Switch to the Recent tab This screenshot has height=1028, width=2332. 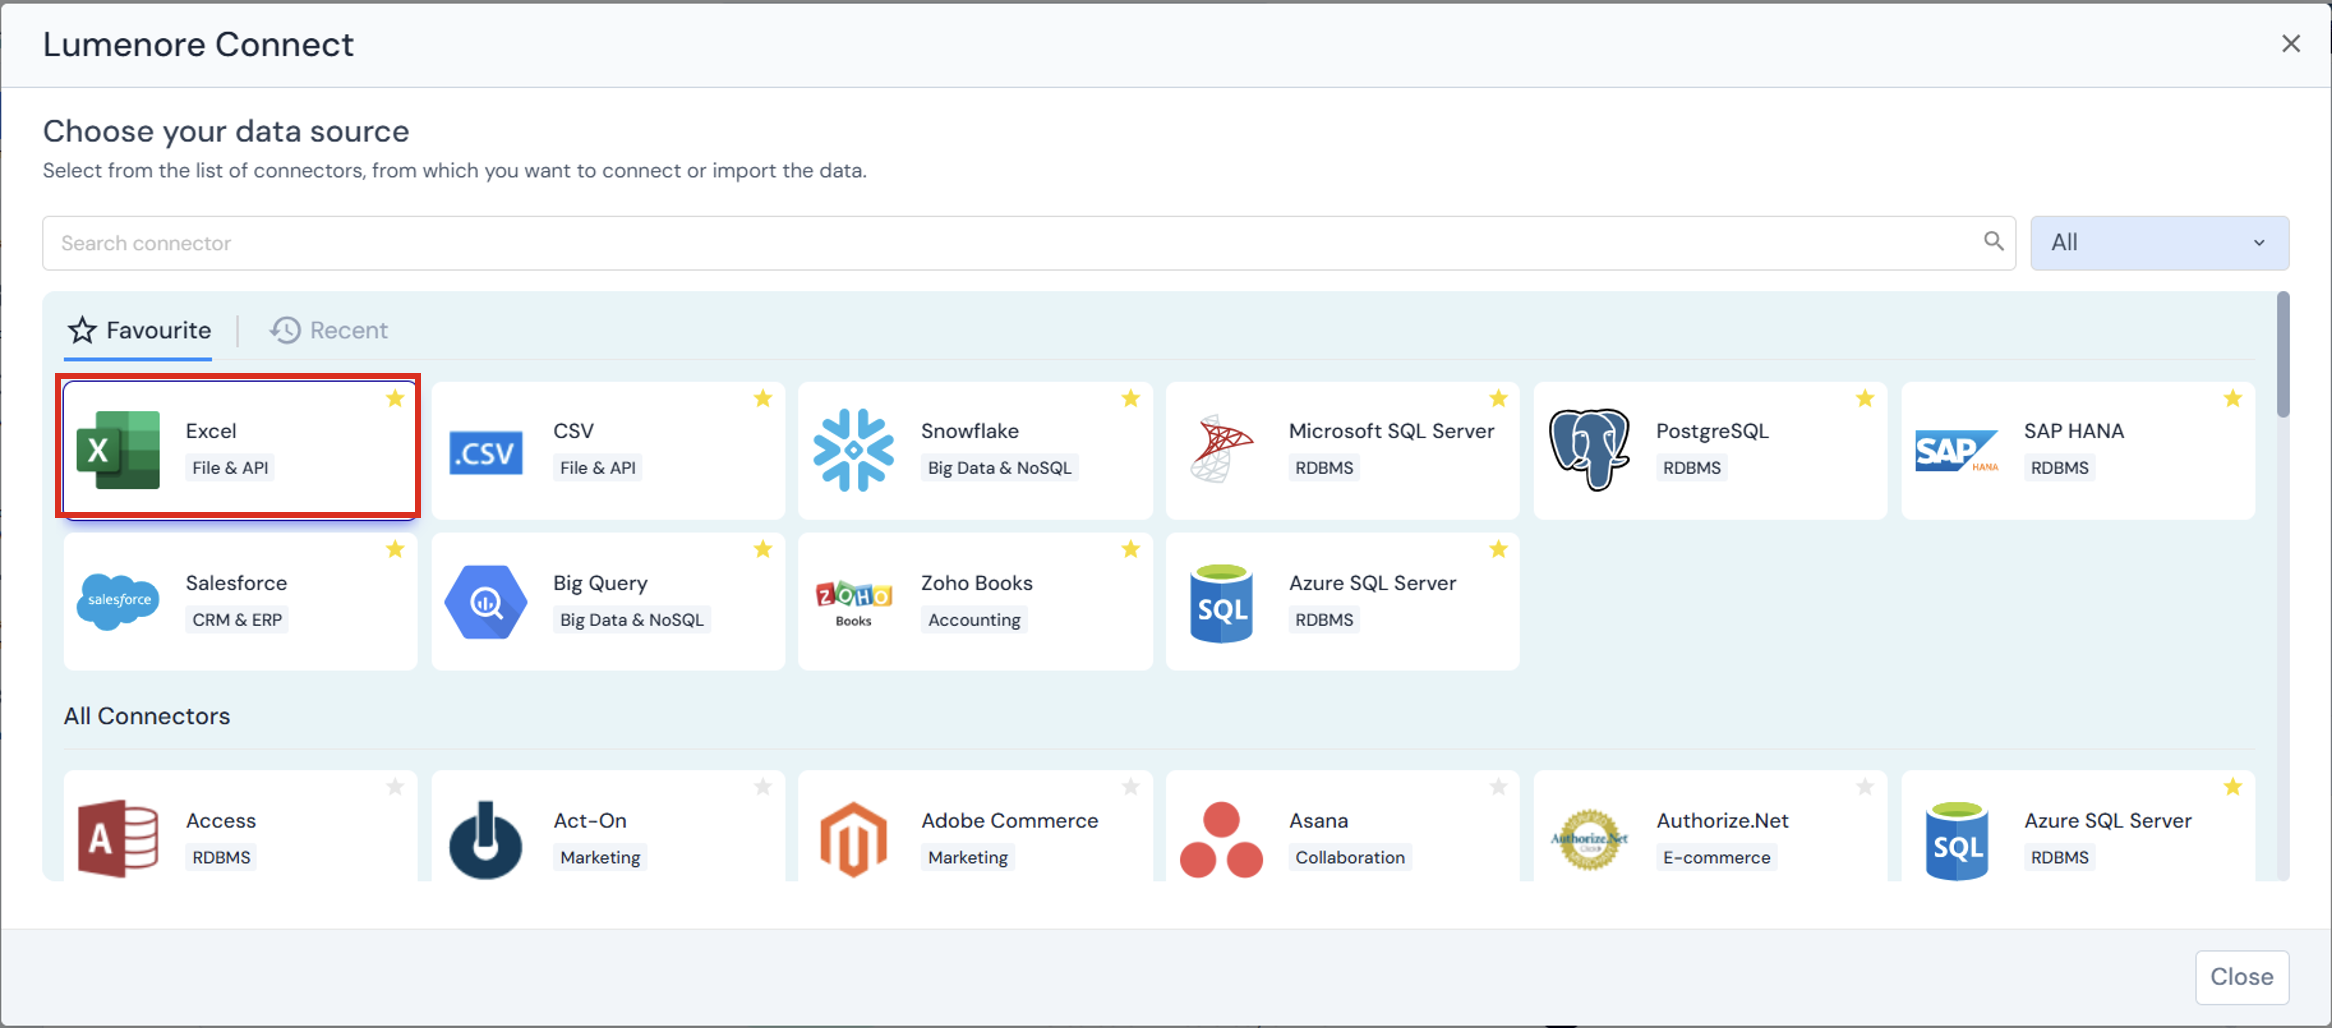(x=329, y=330)
